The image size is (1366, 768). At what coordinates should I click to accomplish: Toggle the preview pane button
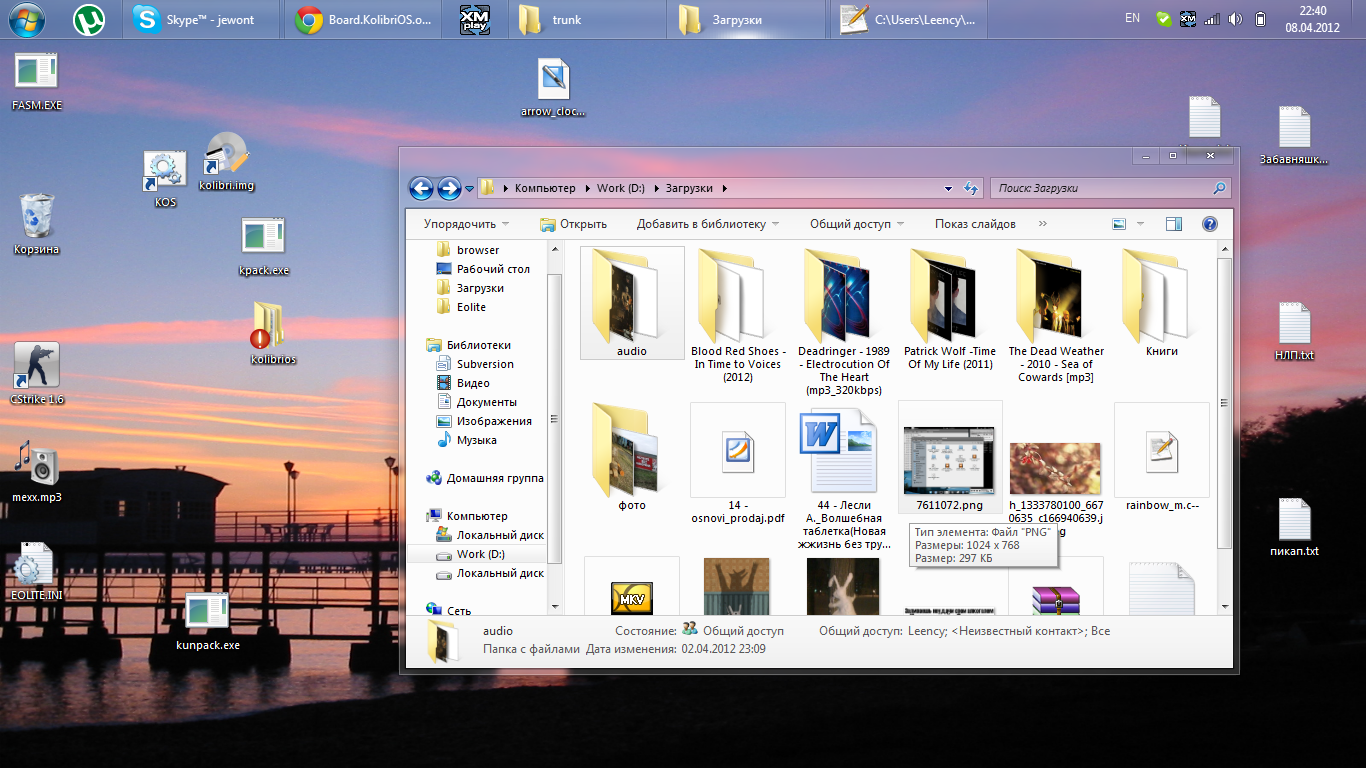pyautogui.click(x=1174, y=224)
